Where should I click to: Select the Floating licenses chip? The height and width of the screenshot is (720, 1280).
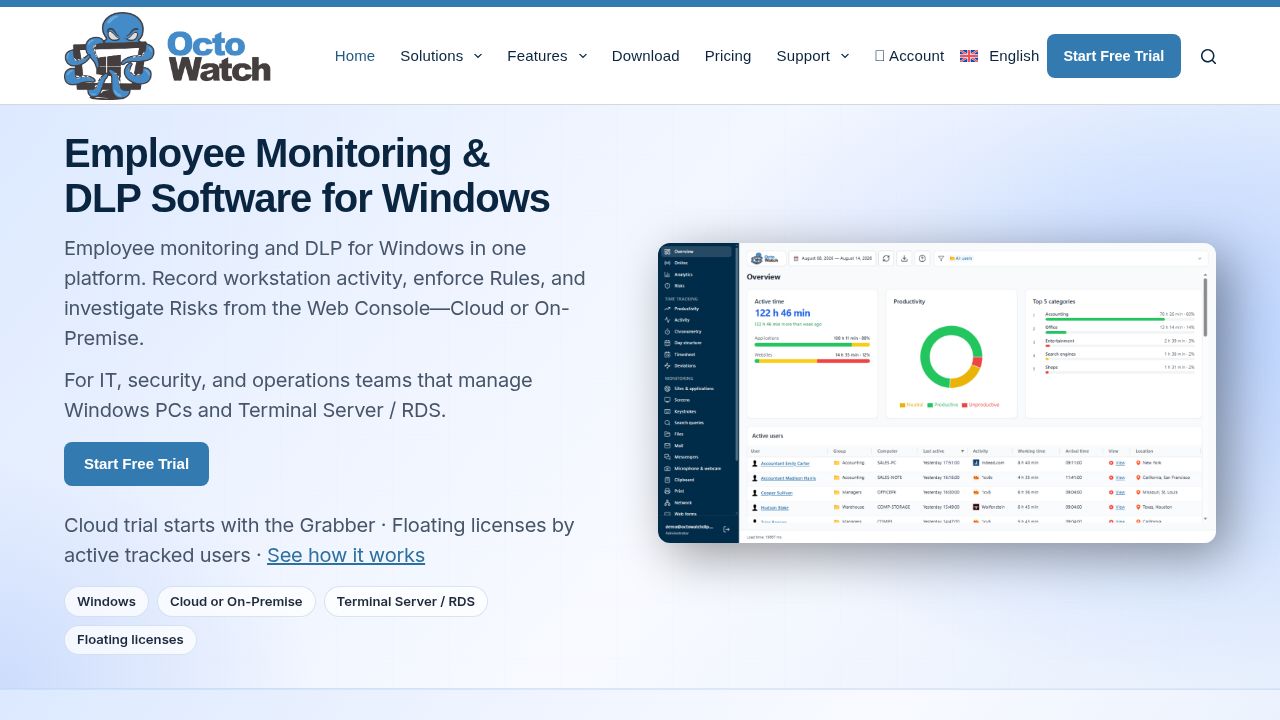point(130,640)
